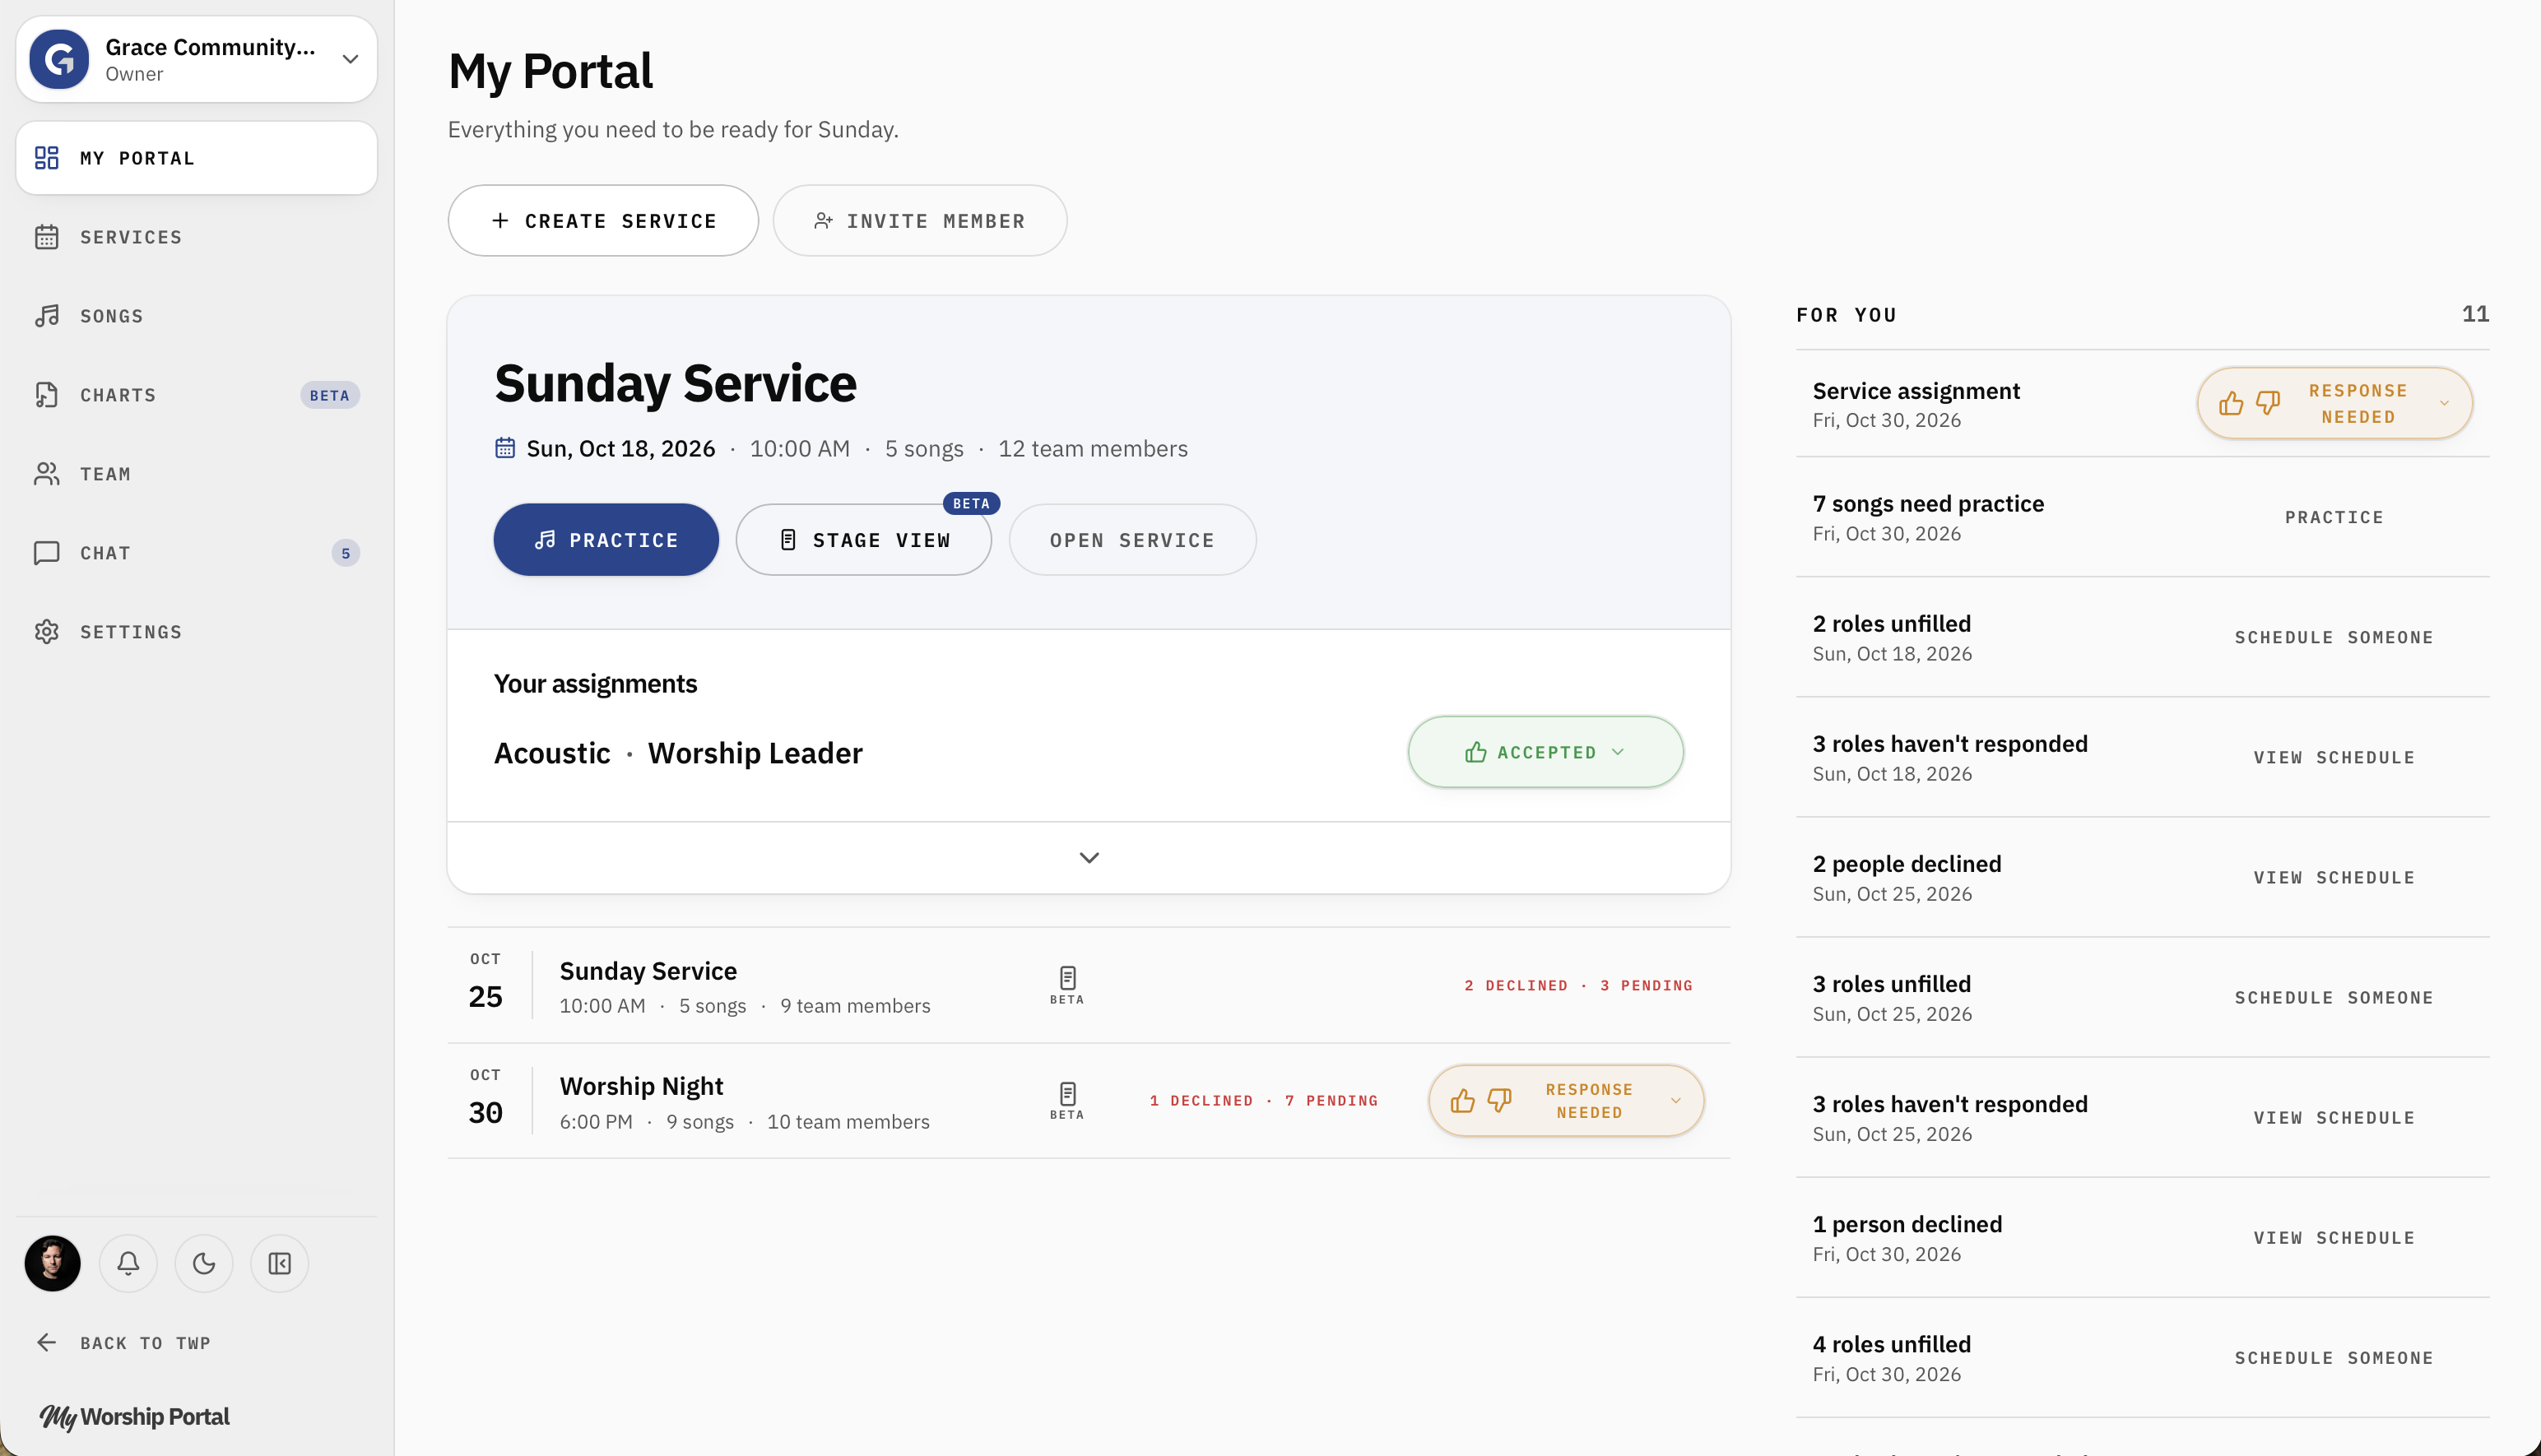The image size is (2541, 1456).
Task: Click the Sunday Service heading
Action: pos(675,384)
